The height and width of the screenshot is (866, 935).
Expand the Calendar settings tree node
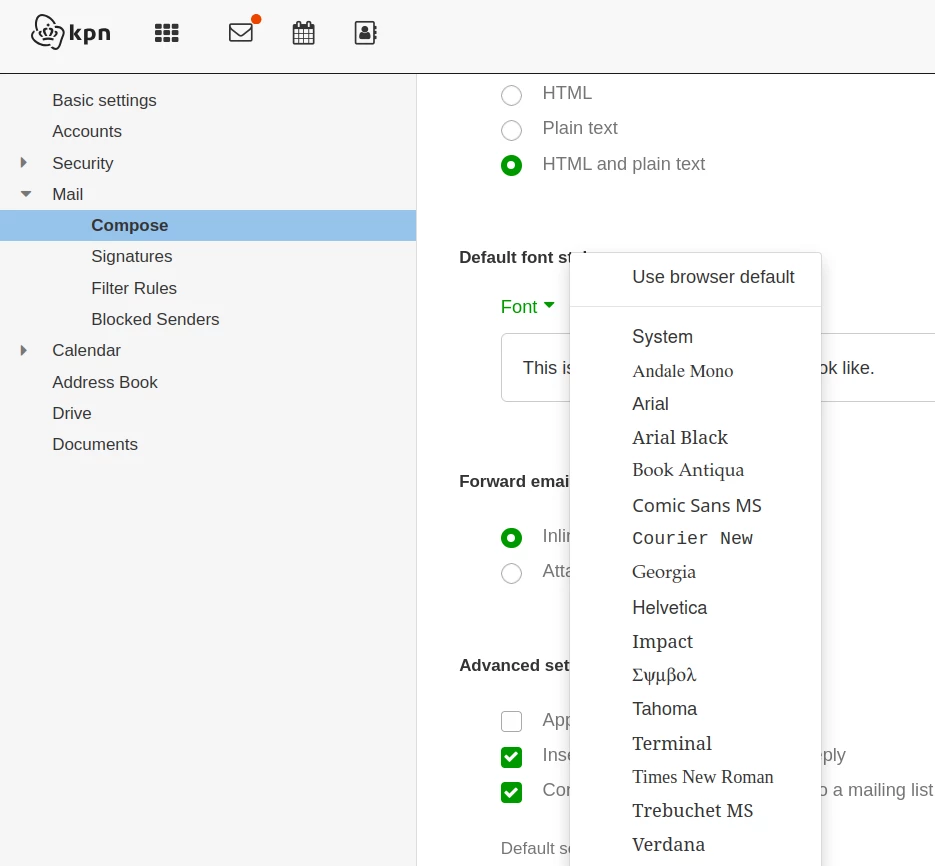click(24, 350)
